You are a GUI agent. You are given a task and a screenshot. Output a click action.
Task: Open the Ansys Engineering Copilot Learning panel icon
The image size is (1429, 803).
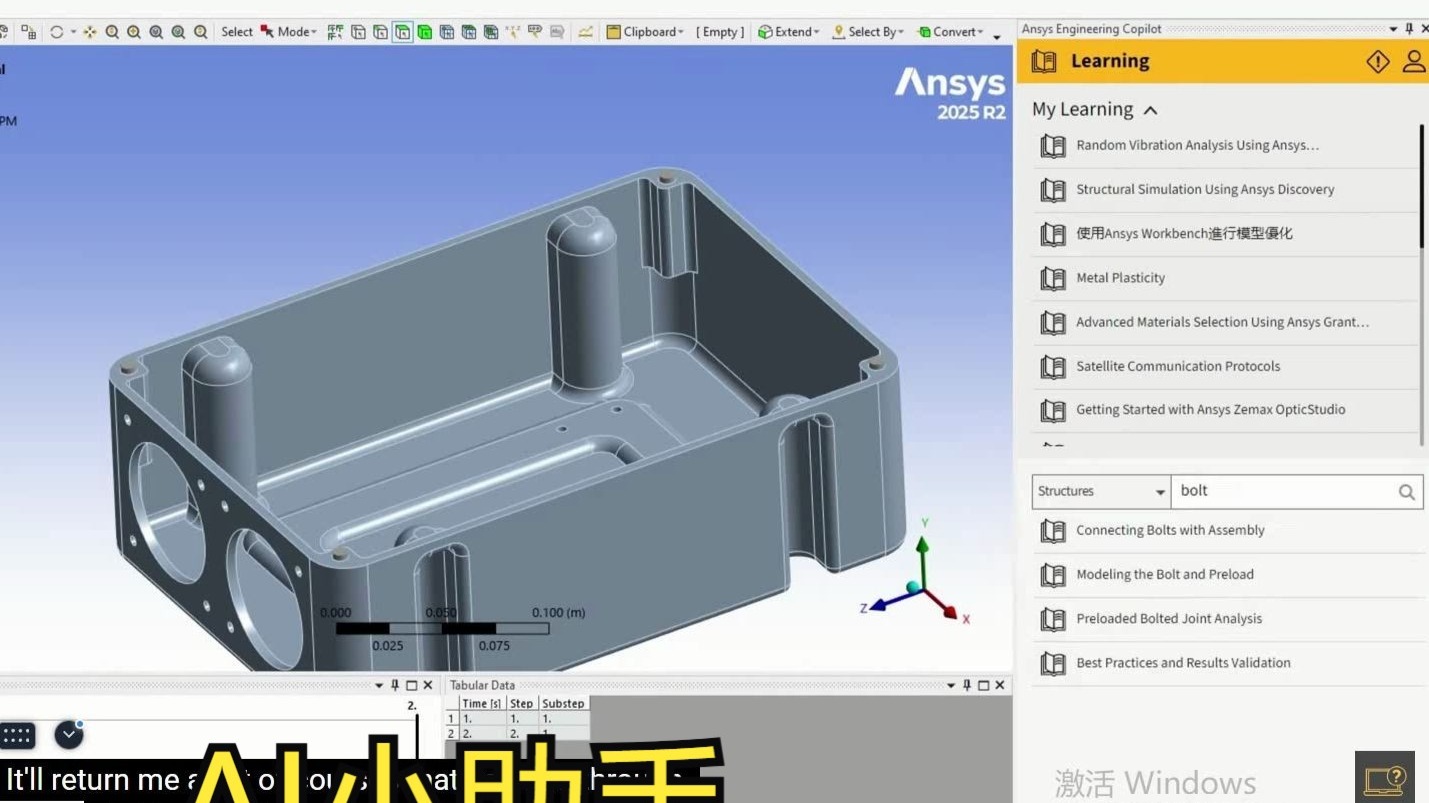click(x=1044, y=61)
